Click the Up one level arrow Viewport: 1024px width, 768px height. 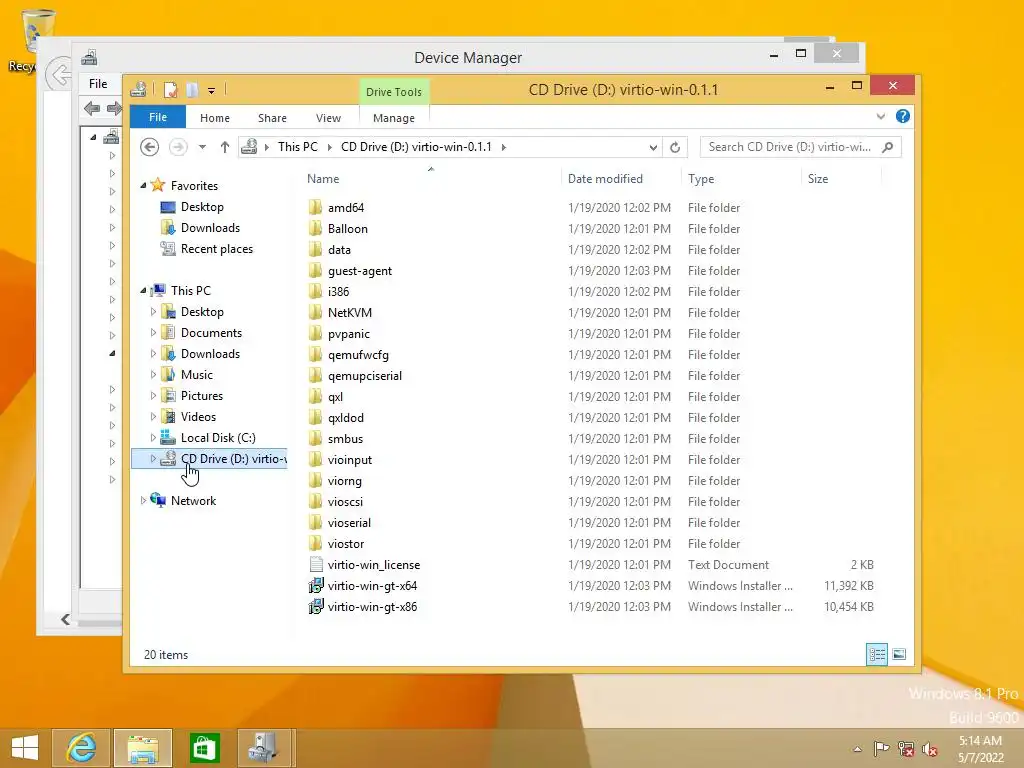pos(225,147)
